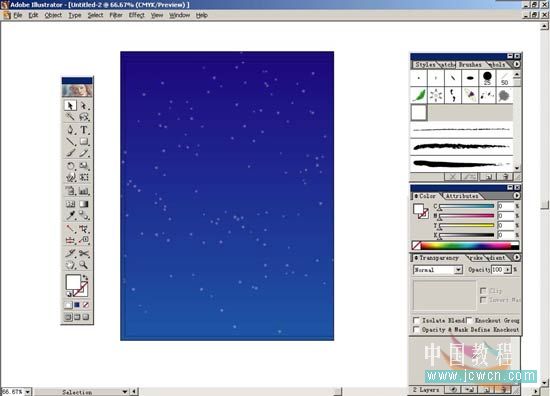Select the Direct Selection tool
Viewport: 550px width, 396px height.
tap(84, 105)
